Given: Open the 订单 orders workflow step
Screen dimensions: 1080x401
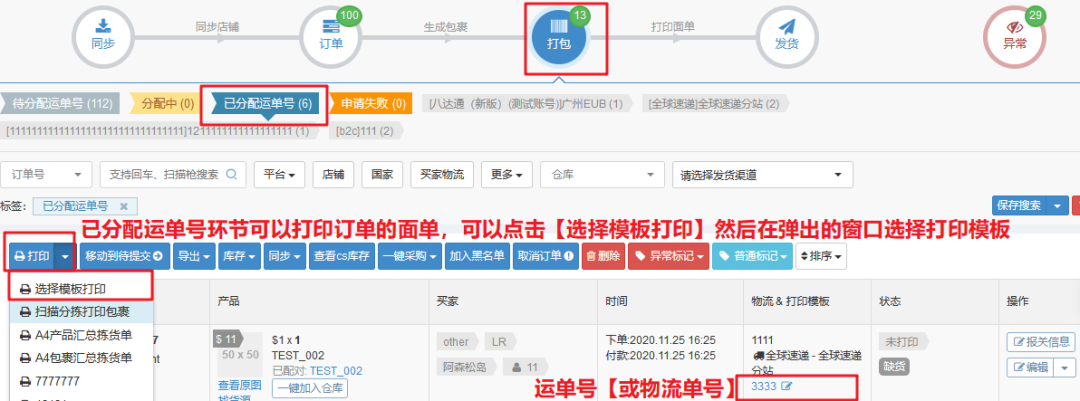Looking at the screenshot, I should click(x=331, y=37).
